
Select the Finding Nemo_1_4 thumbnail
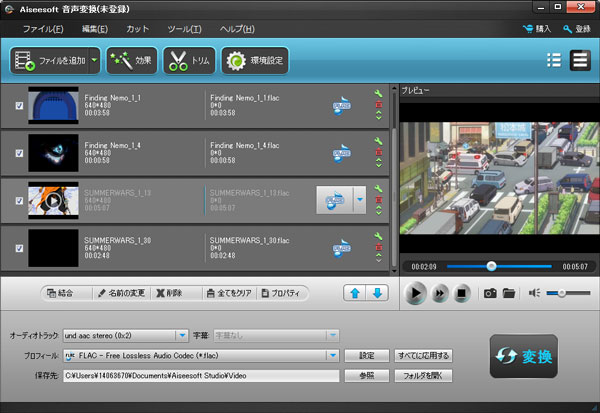[53, 153]
